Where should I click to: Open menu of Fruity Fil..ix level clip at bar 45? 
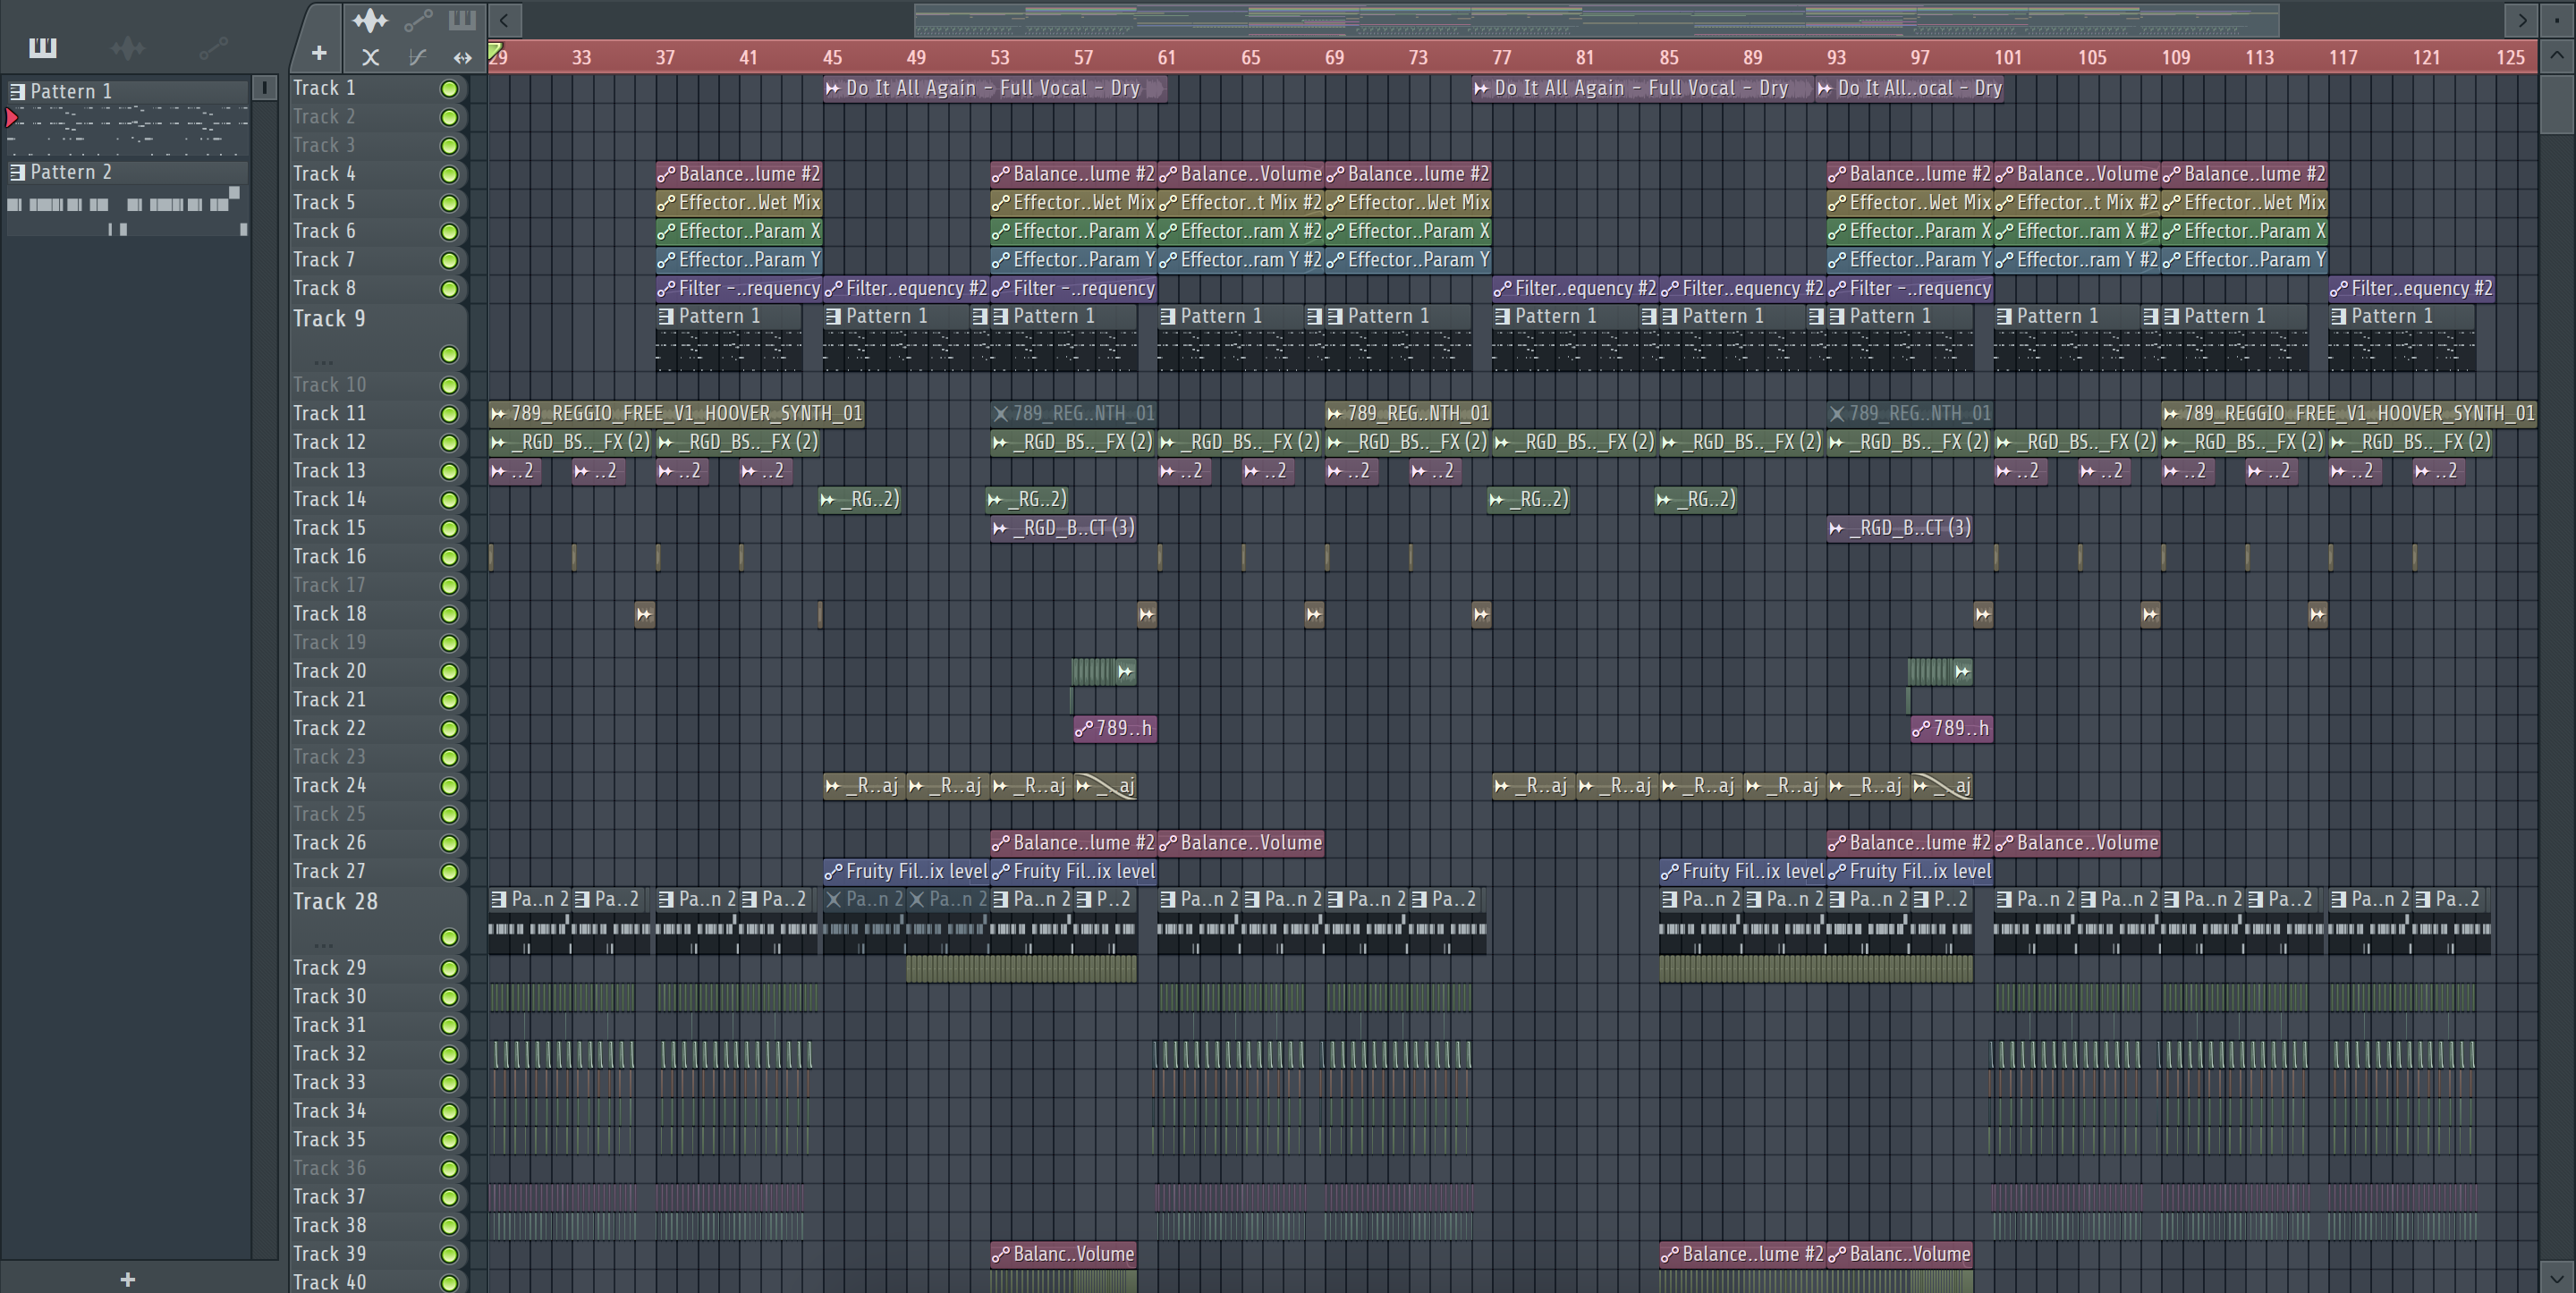point(833,872)
